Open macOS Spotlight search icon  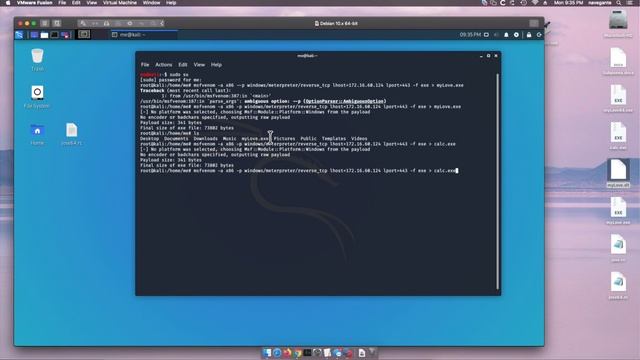click(619, 3)
